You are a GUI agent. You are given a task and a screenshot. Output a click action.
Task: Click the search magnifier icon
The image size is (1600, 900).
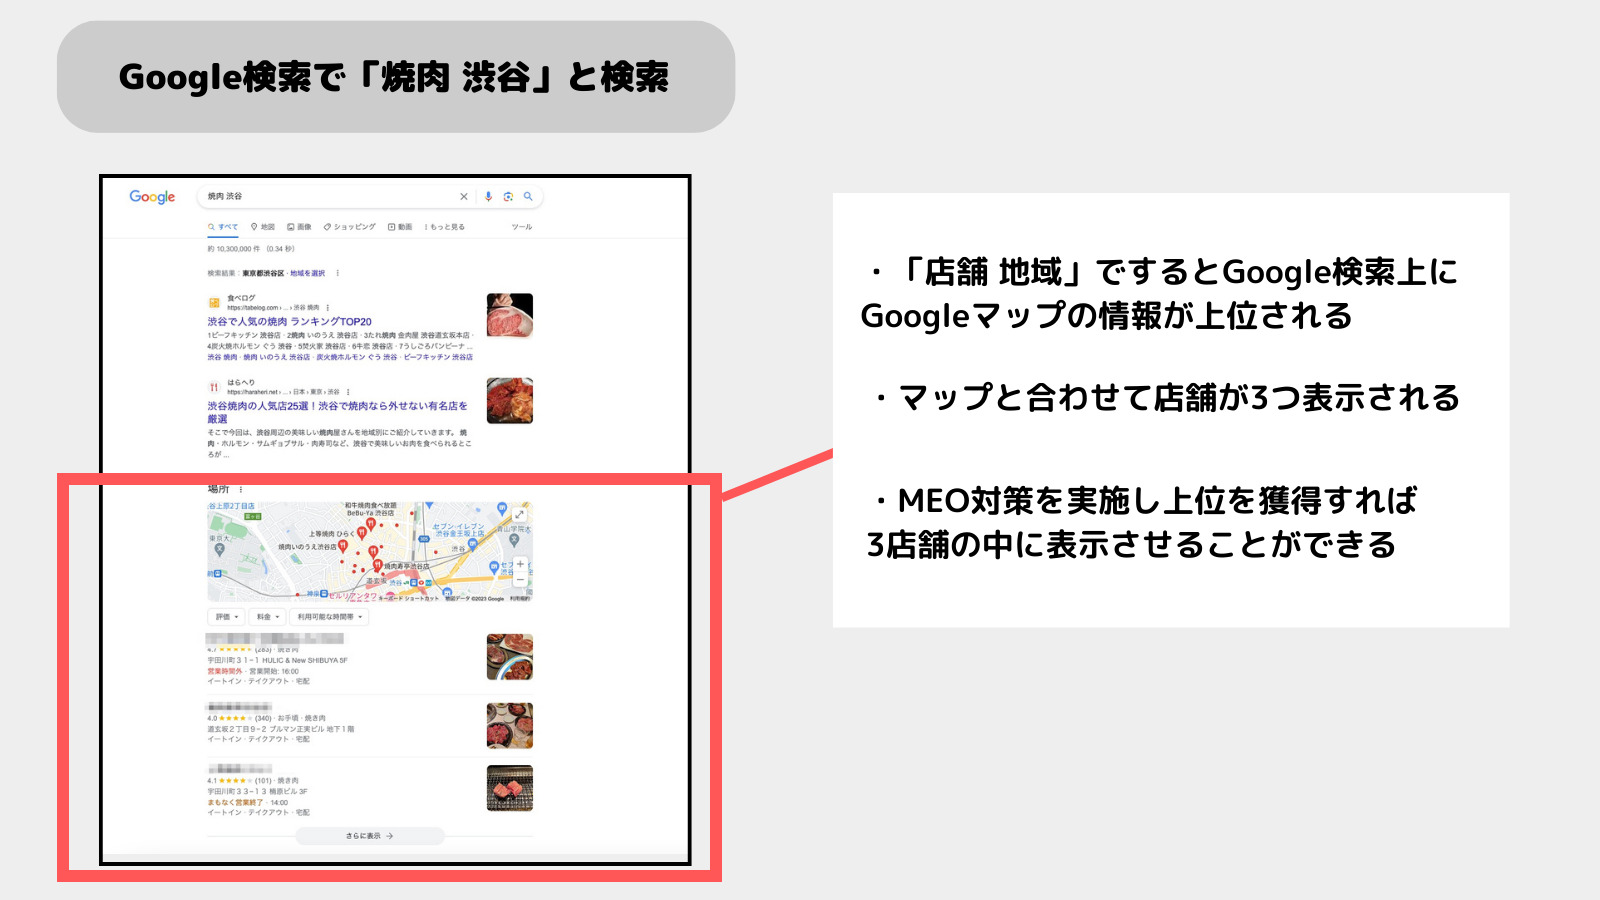tap(528, 196)
